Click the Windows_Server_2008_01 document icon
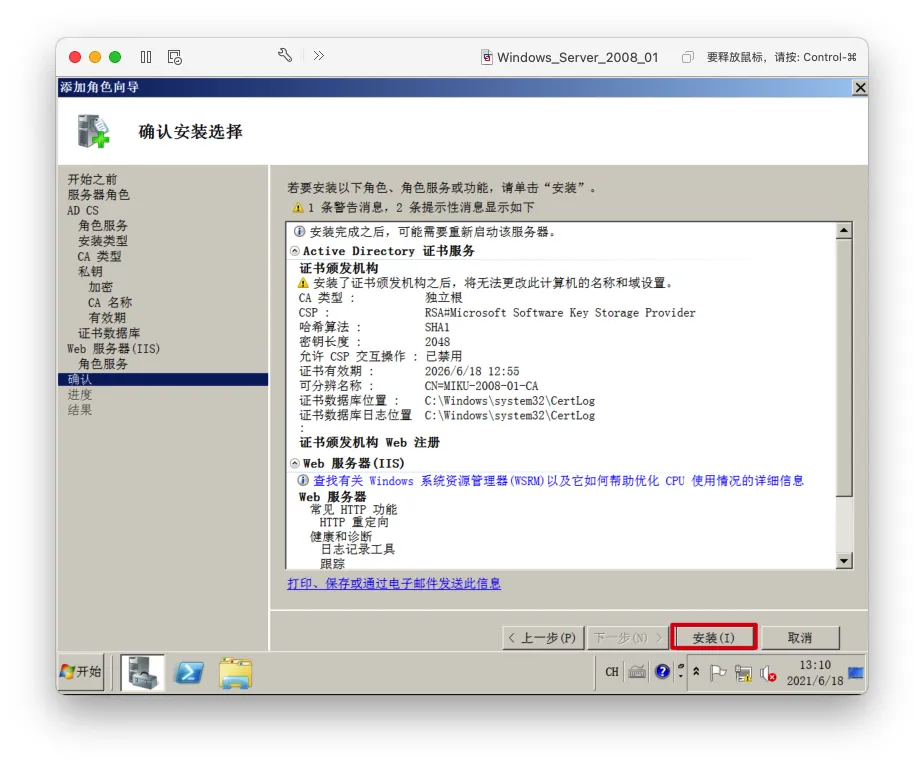The height and width of the screenshot is (769, 924). (487, 57)
